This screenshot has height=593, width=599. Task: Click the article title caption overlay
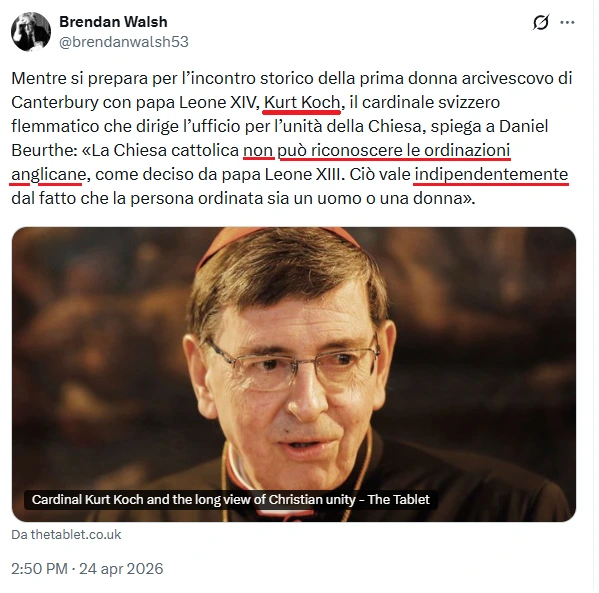(x=231, y=499)
